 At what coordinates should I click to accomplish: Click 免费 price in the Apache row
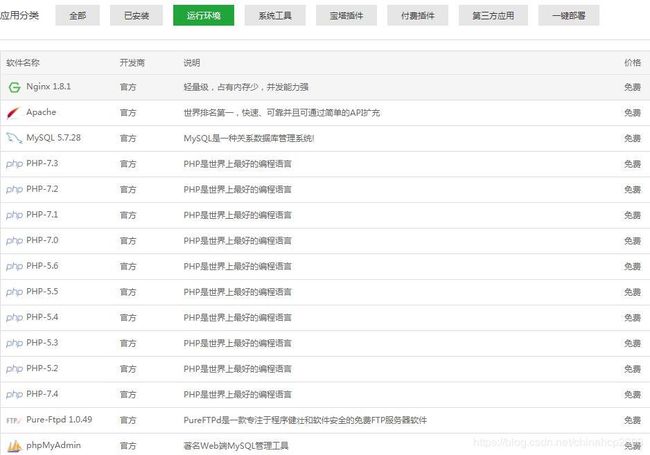633,113
